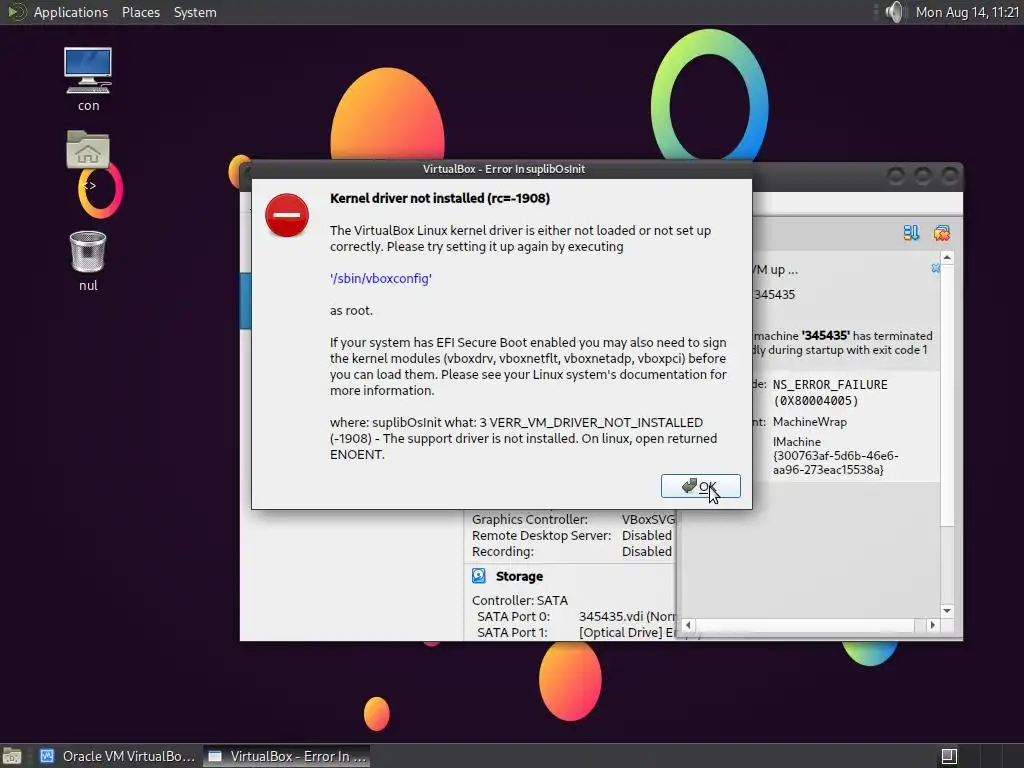Click the red stop error icon in dialog
The height and width of the screenshot is (768, 1024).
click(287, 215)
